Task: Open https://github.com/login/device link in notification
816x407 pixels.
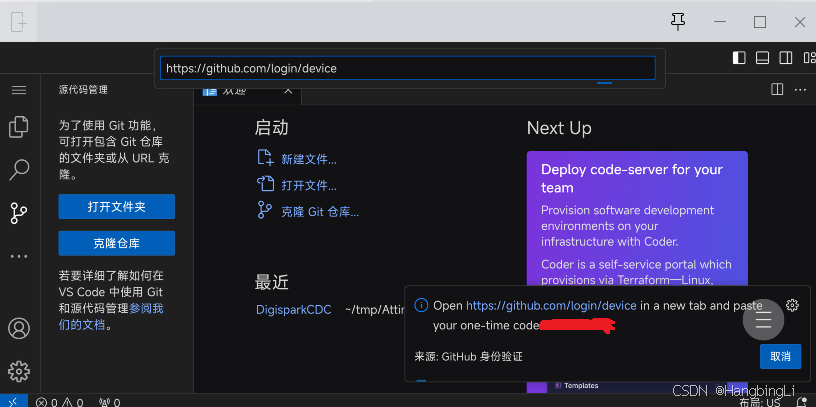Action: [551, 306]
